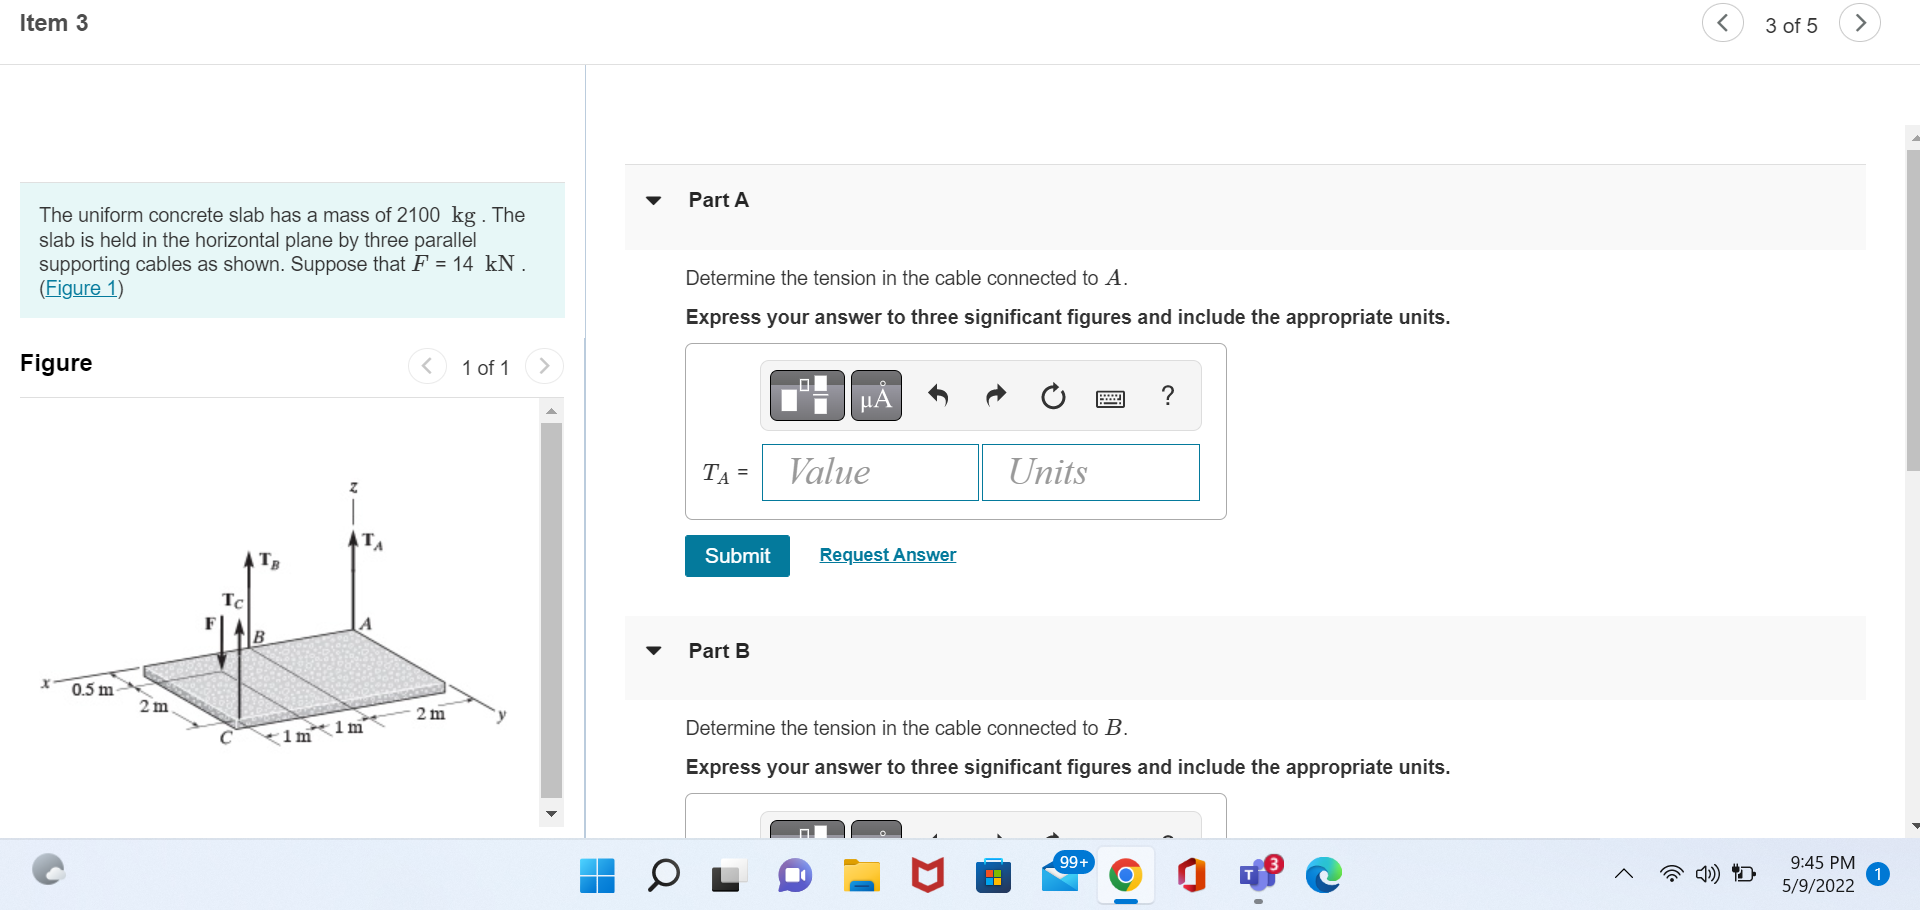Click the TA Units input field
Image resolution: width=1920 pixels, height=910 pixels.
pyautogui.click(x=1091, y=472)
